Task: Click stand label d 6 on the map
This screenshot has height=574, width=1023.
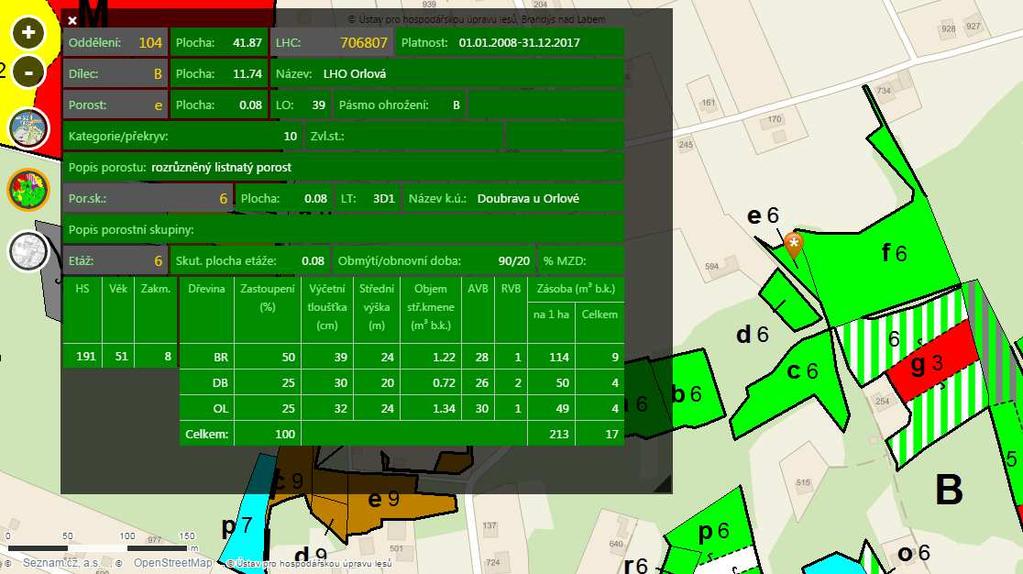Action: (x=752, y=335)
